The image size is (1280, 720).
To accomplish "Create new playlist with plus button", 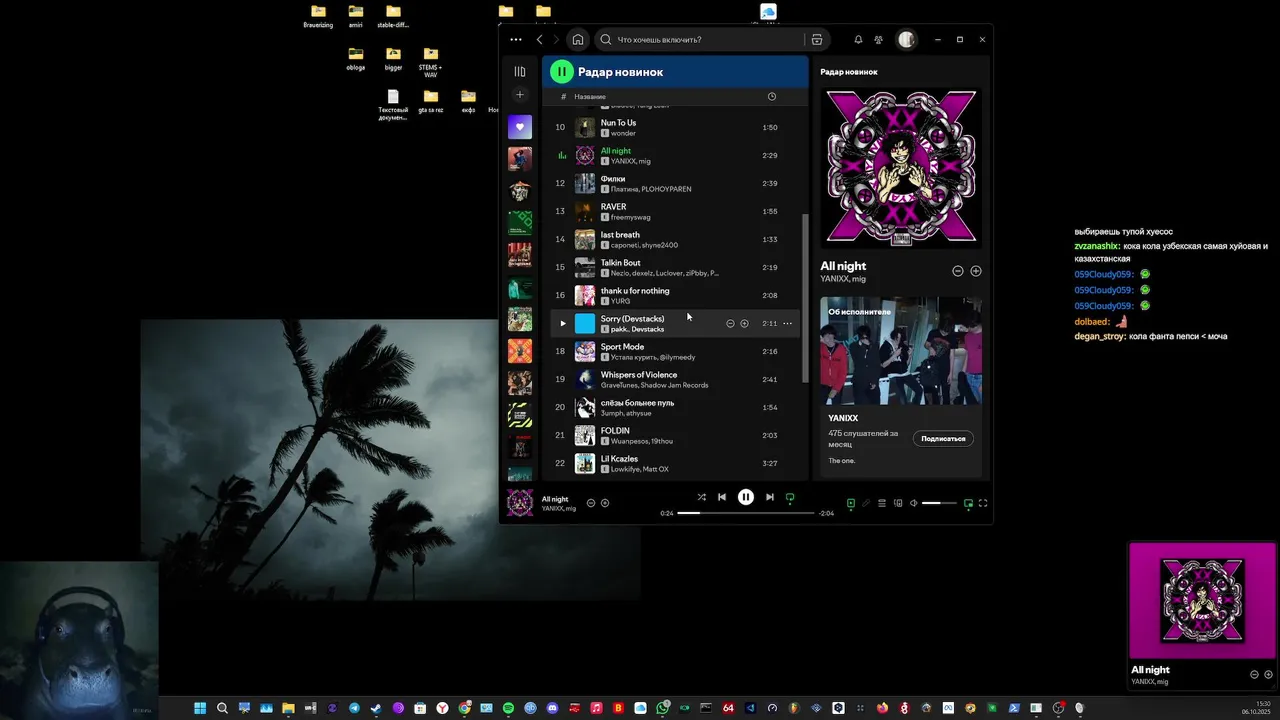I will pos(519,95).
